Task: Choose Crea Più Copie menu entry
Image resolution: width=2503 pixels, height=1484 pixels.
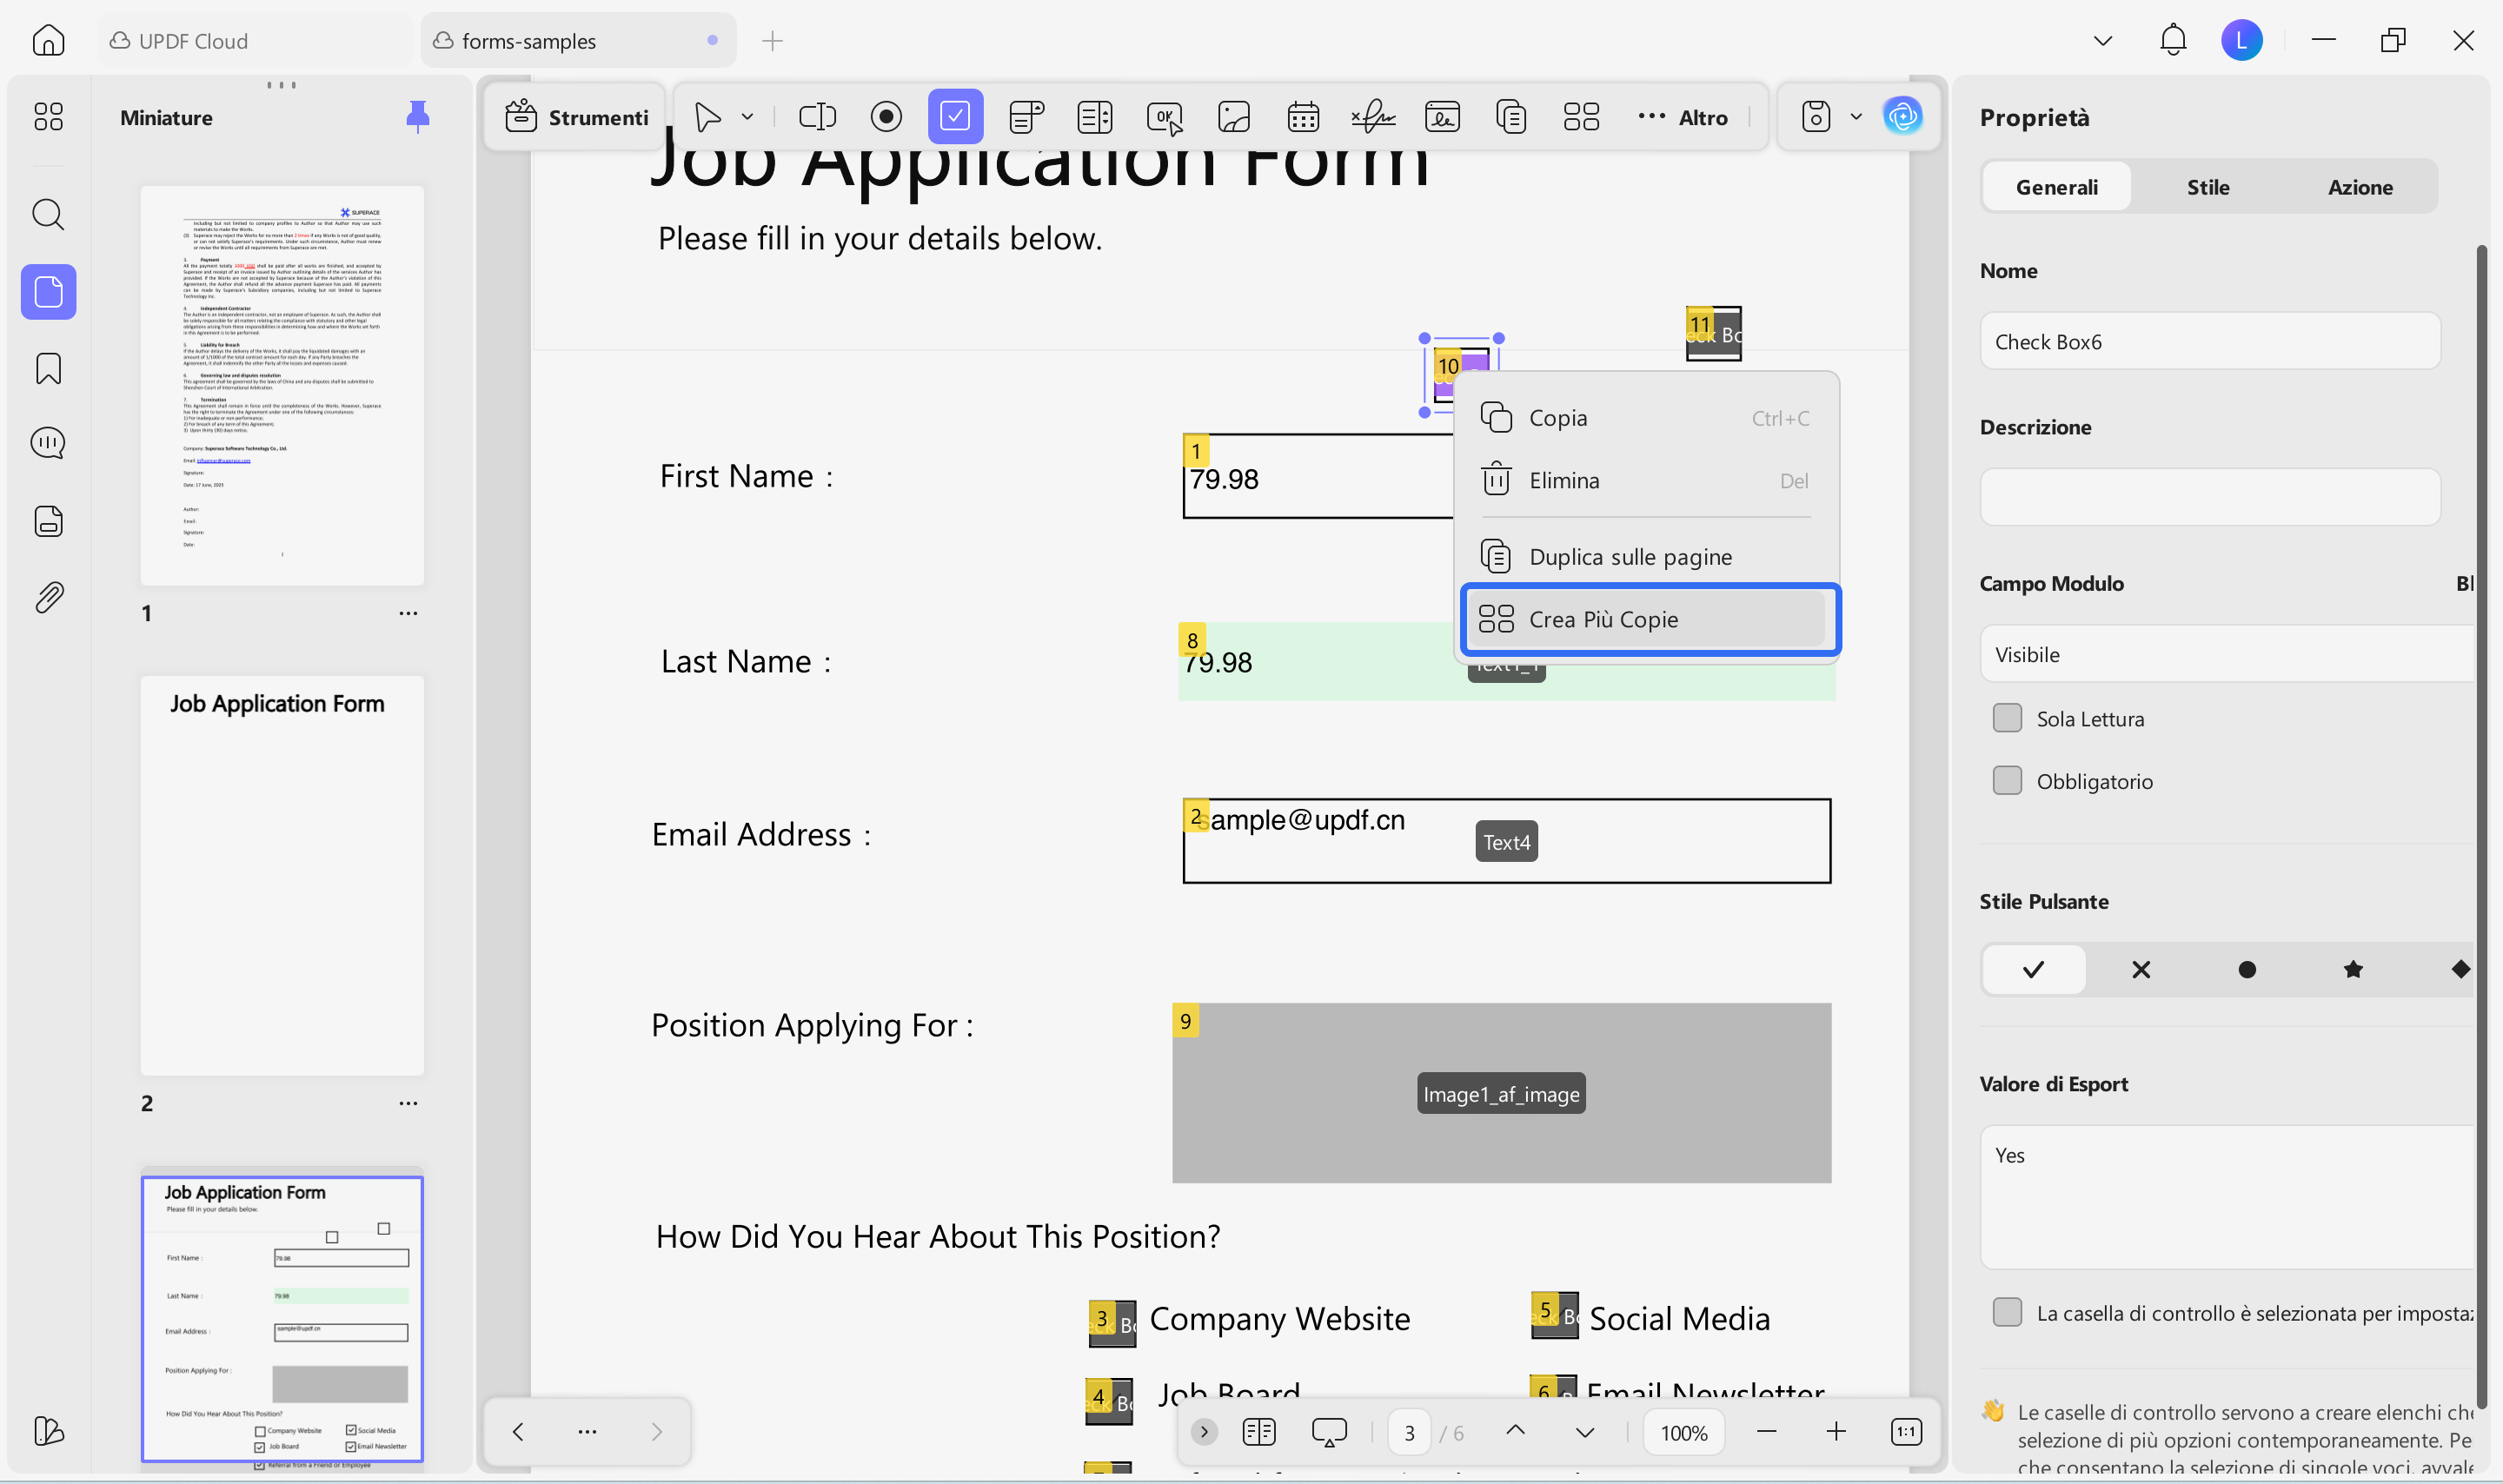Action: [1646, 619]
